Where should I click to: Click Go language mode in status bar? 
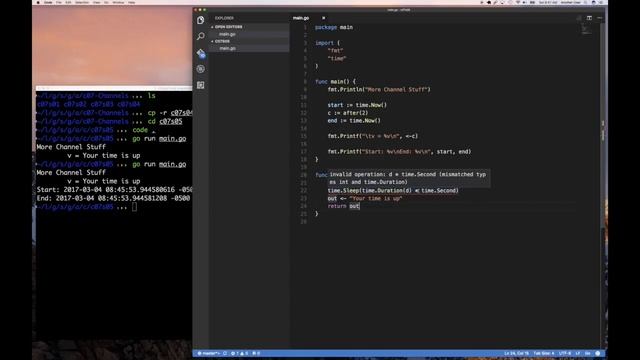(588, 353)
